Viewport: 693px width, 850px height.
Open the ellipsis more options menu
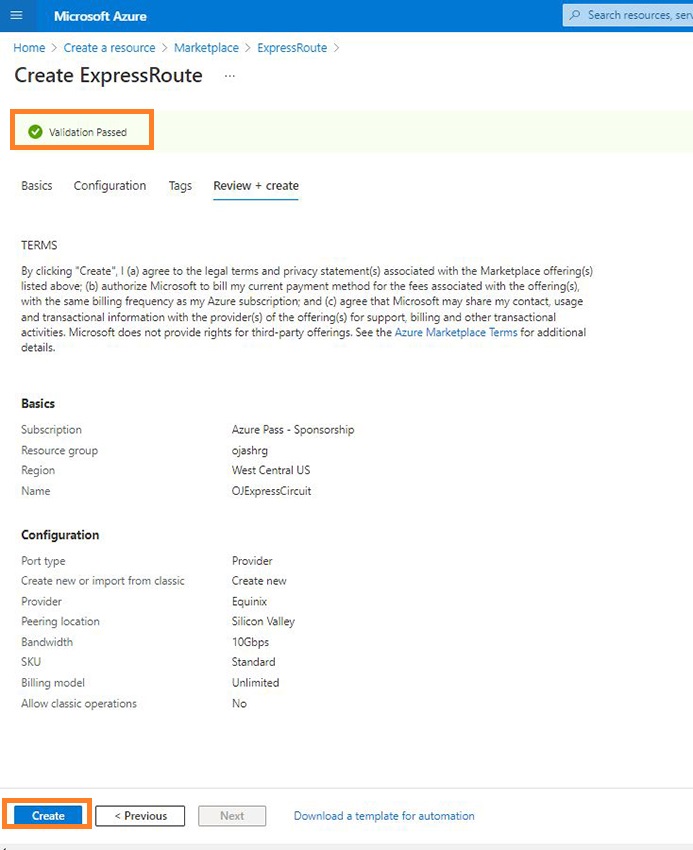229,76
